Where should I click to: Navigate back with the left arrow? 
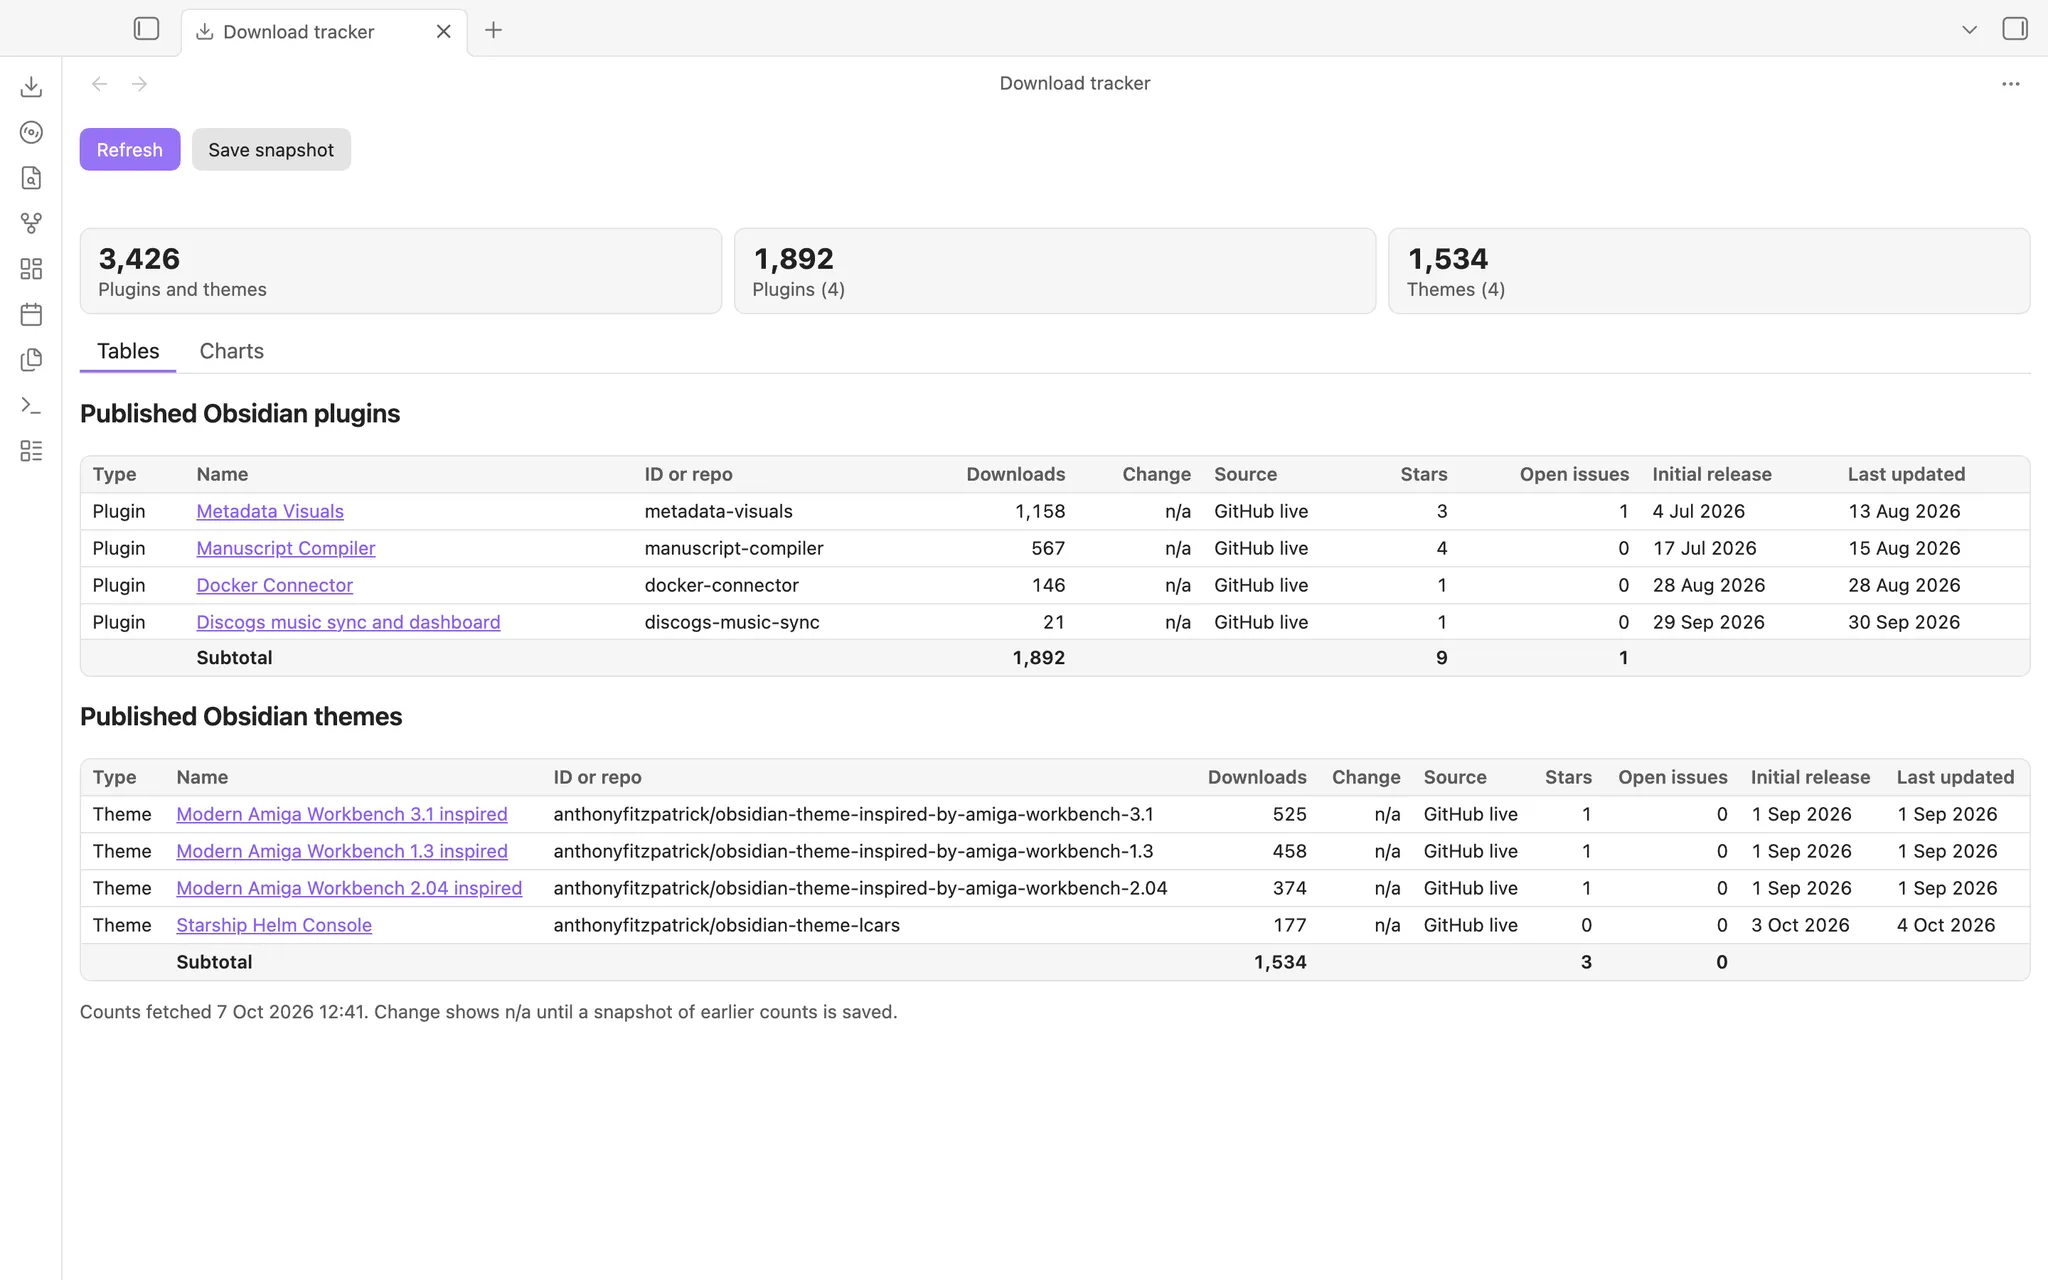[99, 84]
